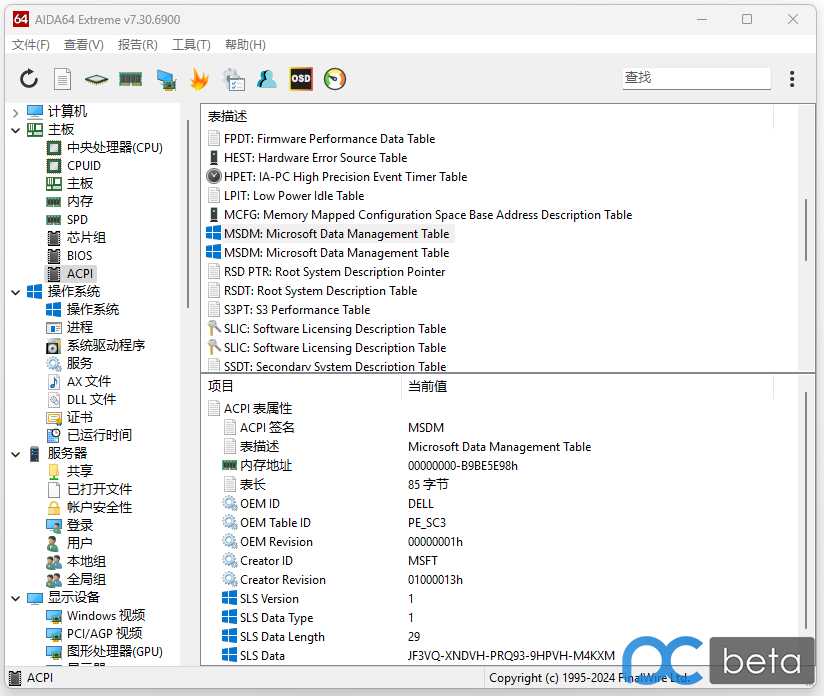Select 内存 in the tree
Viewport: 824px width, 696px height.
(x=70, y=201)
